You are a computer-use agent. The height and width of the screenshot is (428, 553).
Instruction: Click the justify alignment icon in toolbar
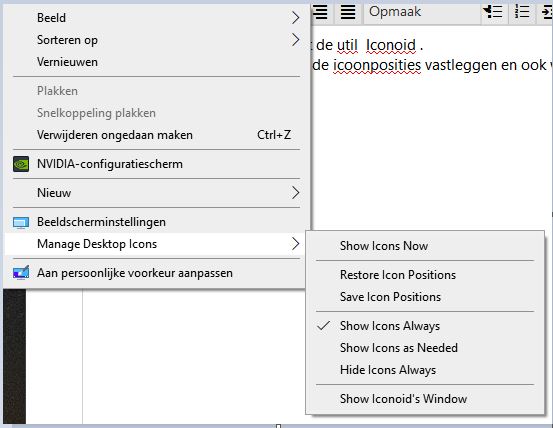[x=348, y=12]
